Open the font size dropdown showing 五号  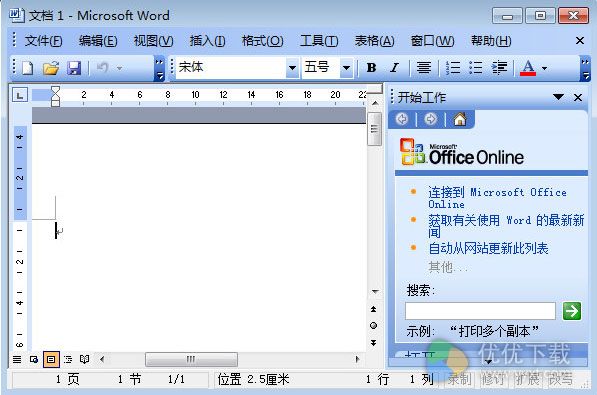[x=346, y=68]
